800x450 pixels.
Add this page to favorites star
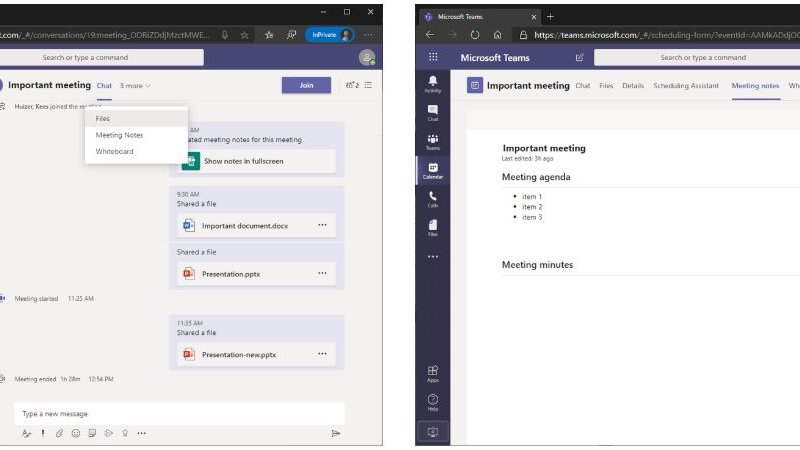pos(244,35)
